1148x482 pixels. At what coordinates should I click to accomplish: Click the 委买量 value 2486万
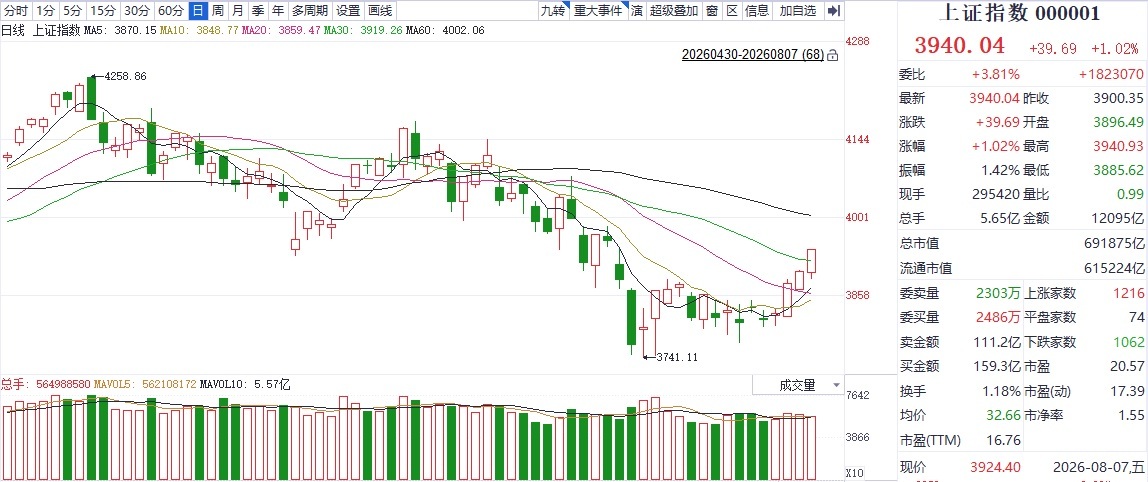[999, 317]
